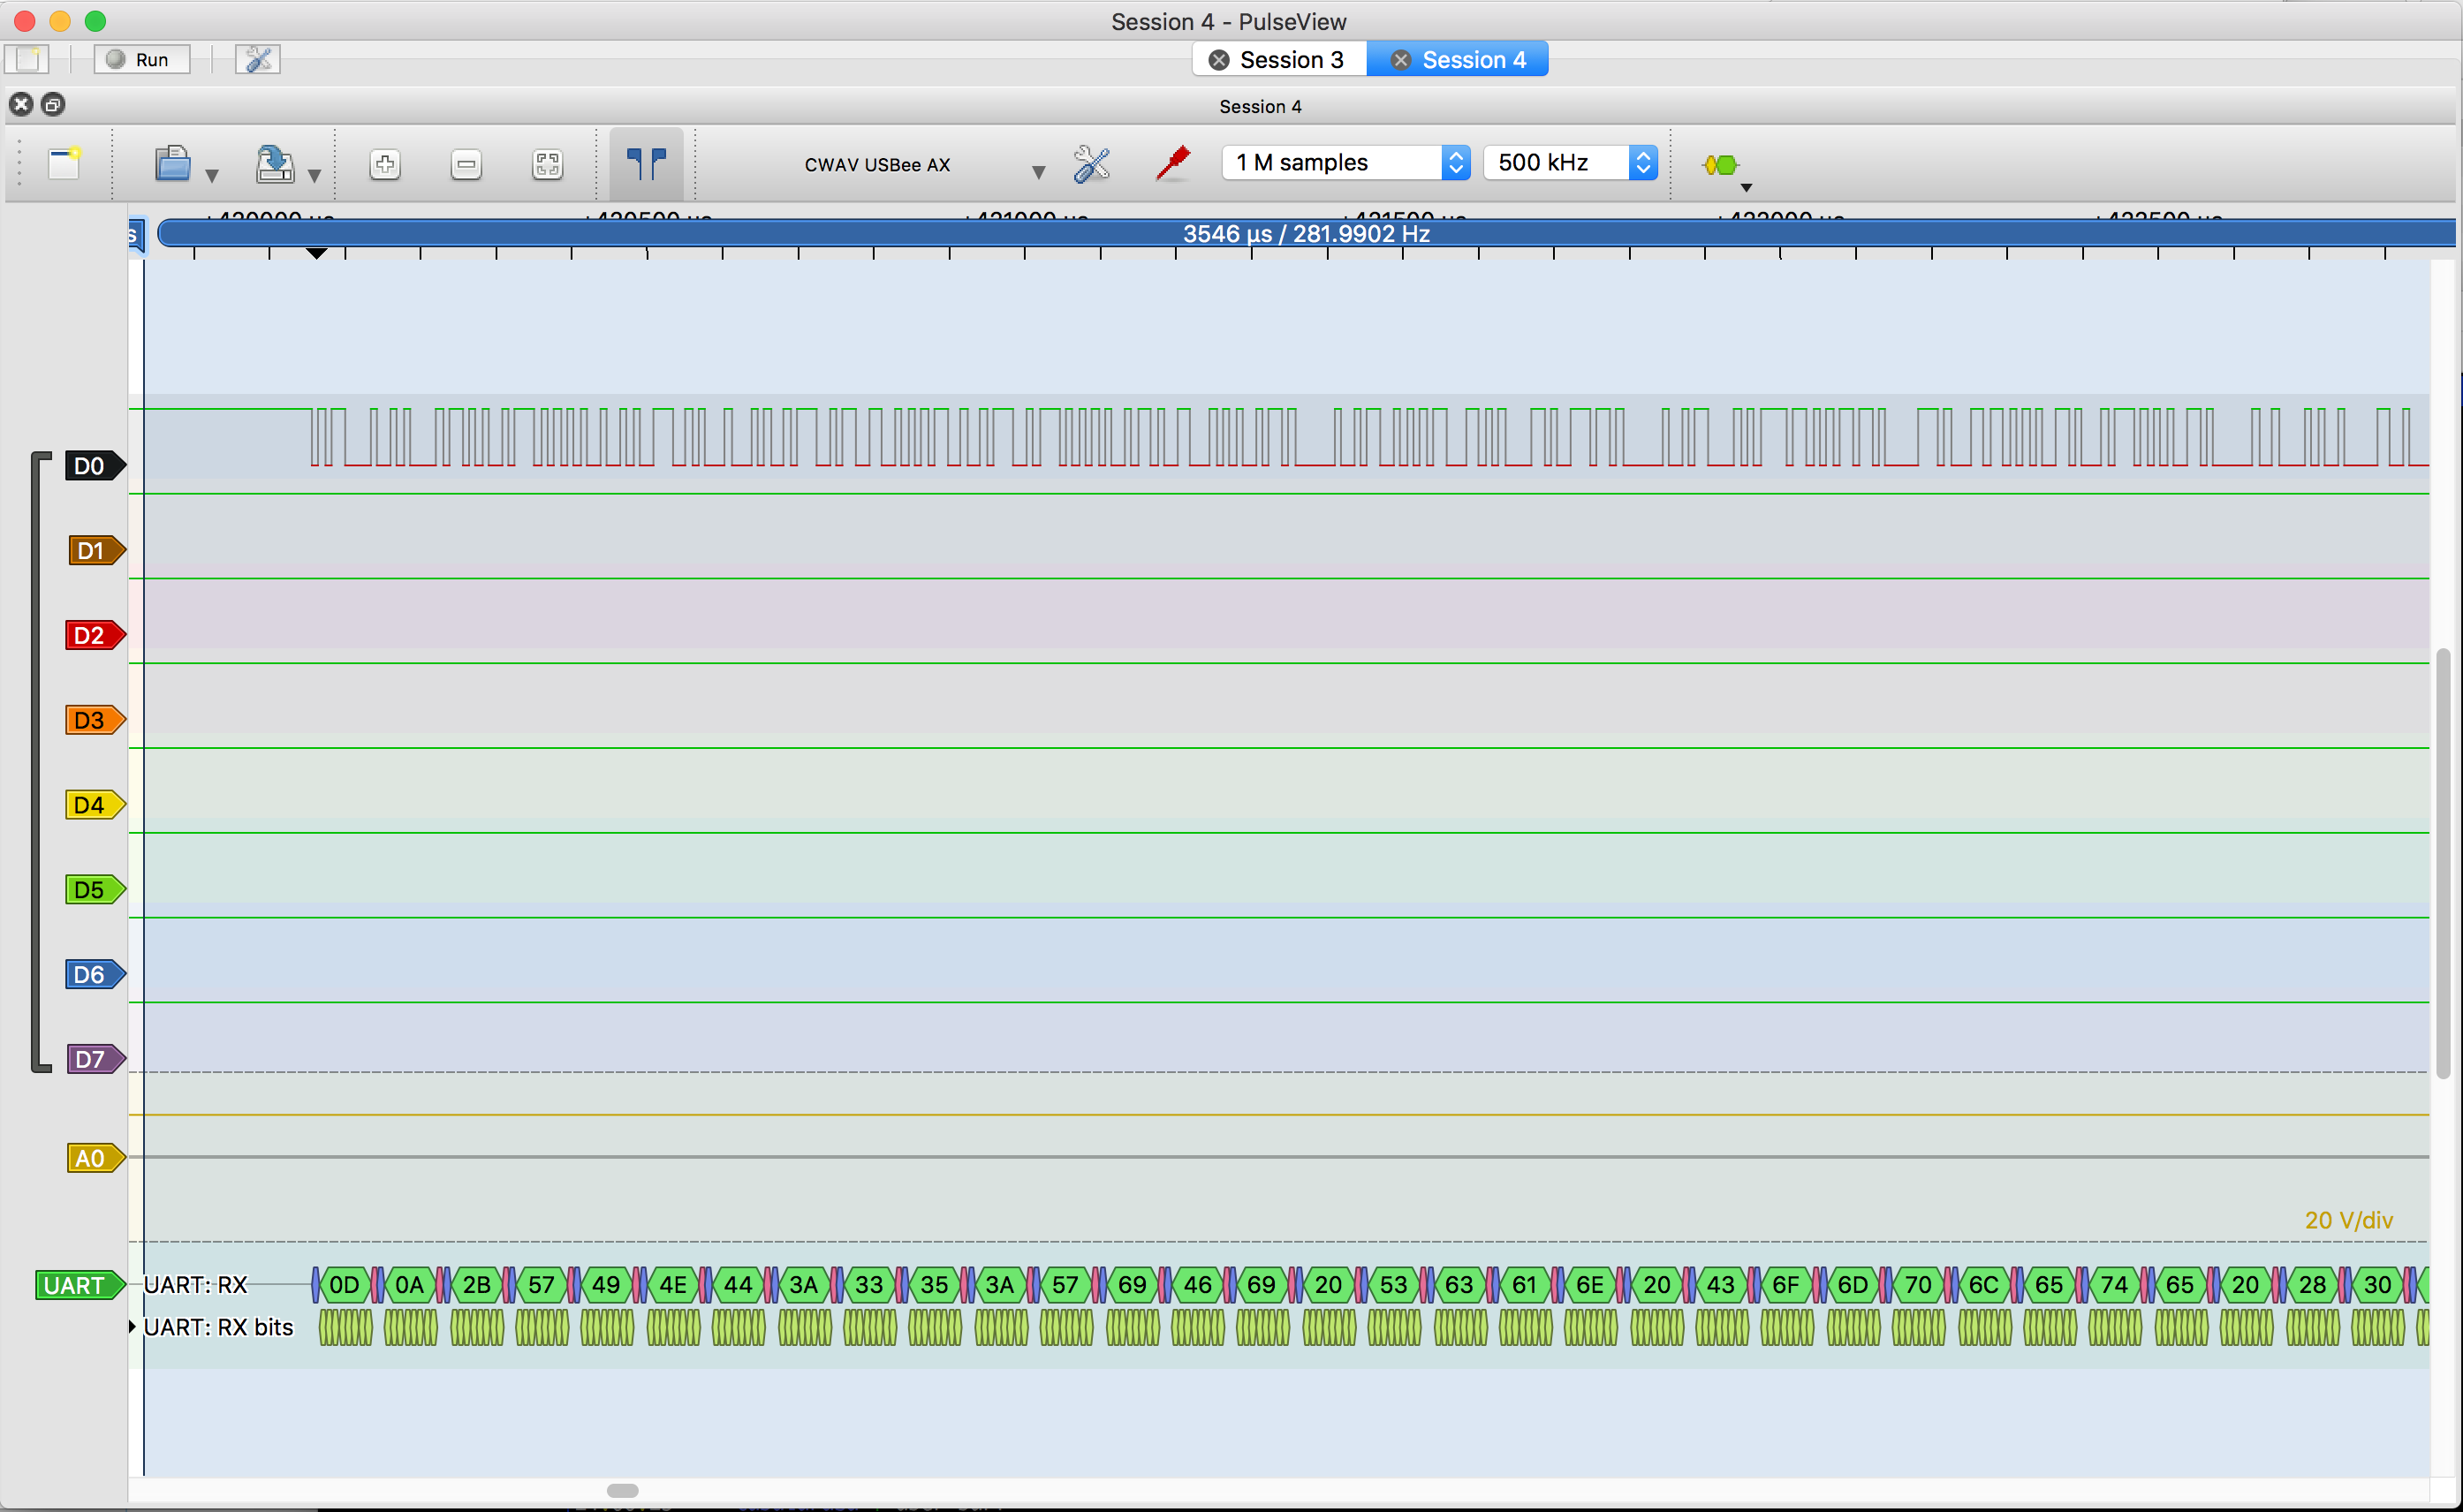Click the UART: RX row label
The image size is (2463, 1512).
coord(196,1285)
